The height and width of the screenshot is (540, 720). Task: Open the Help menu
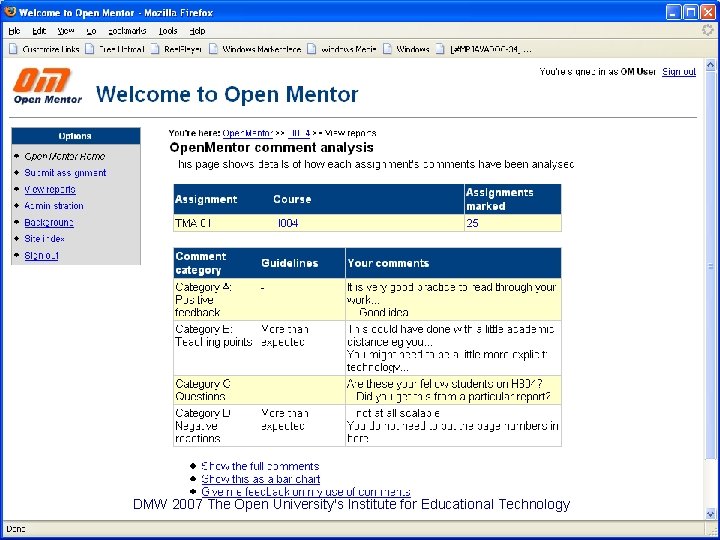pos(197,31)
